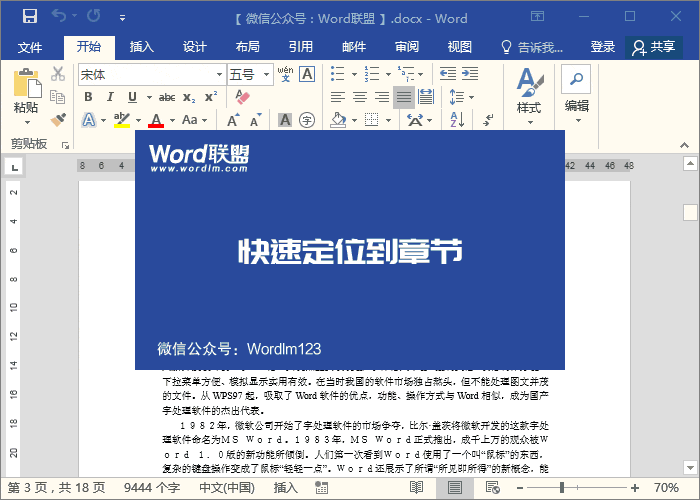Viewport: 700px width, 500px height.
Task: Click the 告诉我 search box
Action: (532, 47)
